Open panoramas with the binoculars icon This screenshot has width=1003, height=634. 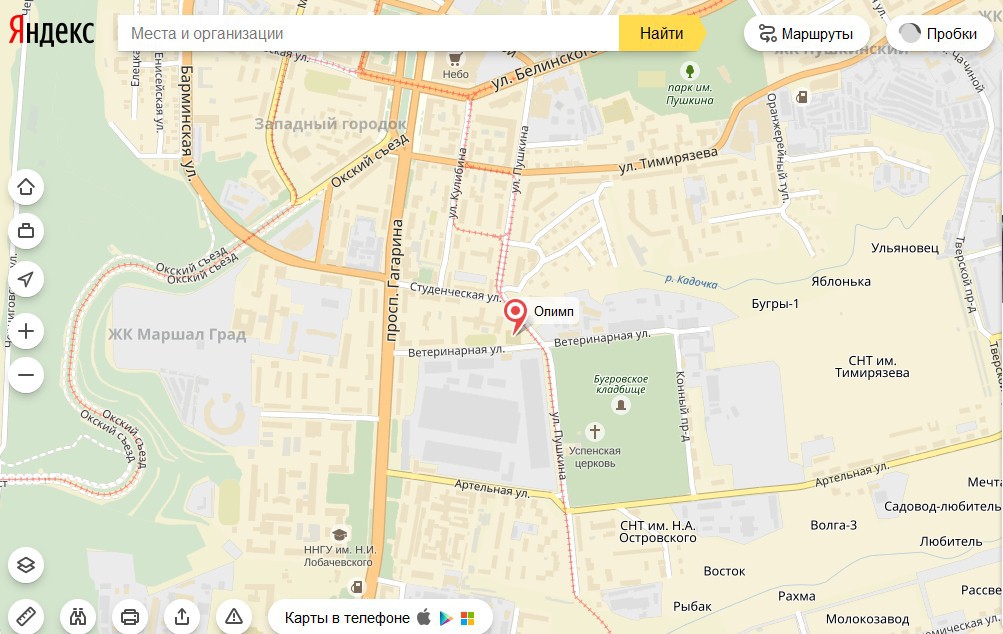click(78, 617)
